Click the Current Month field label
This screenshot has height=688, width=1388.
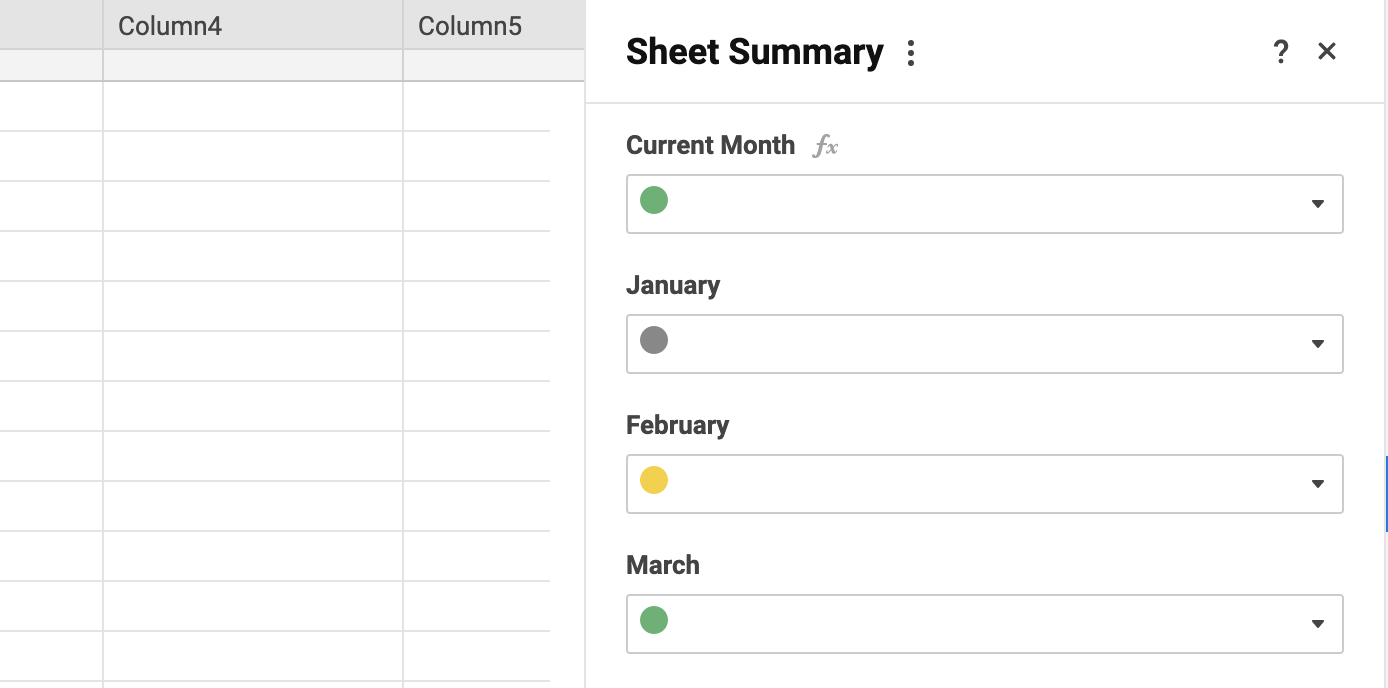coord(710,145)
